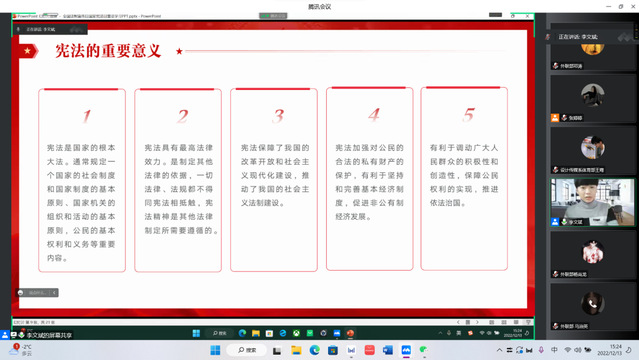Select Tencent Meeting icon on host taskbar
Screen dimensions: 639x360
point(406,350)
